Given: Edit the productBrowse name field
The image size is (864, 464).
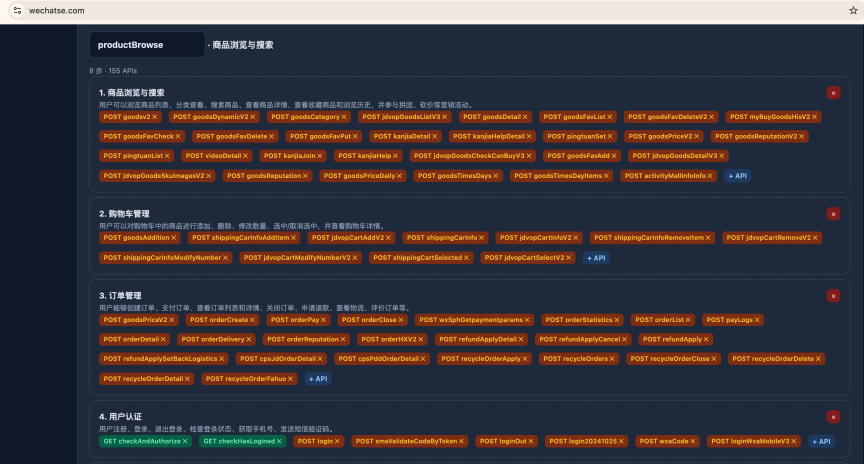Looking at the screenshot, I should tap(147, 45).
